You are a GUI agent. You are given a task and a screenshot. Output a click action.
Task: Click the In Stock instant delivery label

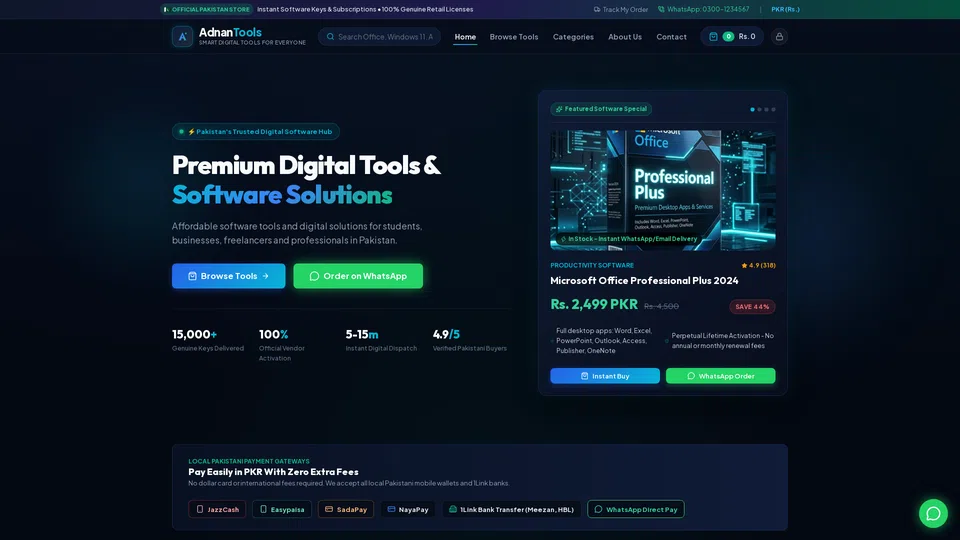628,239
